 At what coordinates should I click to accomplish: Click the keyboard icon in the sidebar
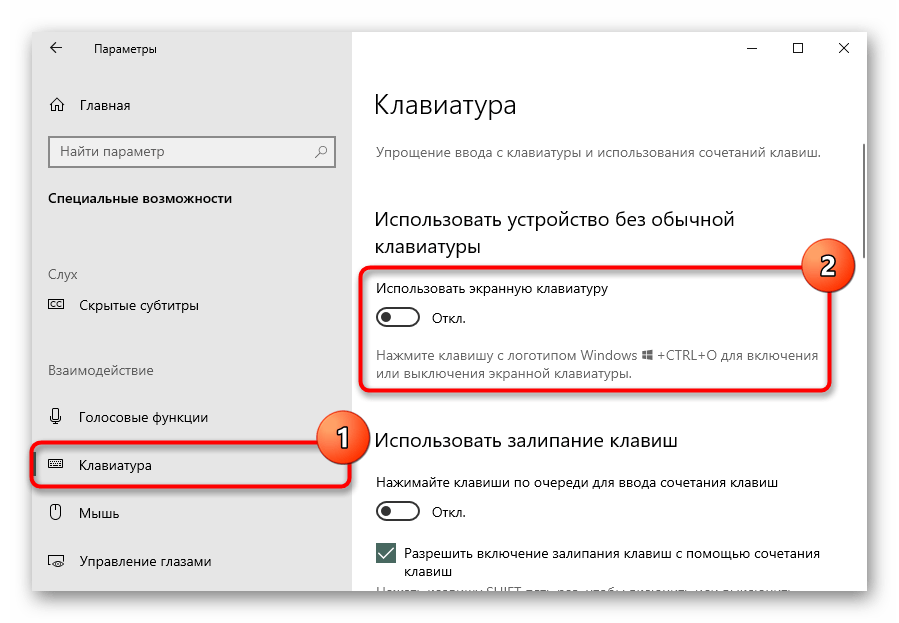[x=56, y=465]
